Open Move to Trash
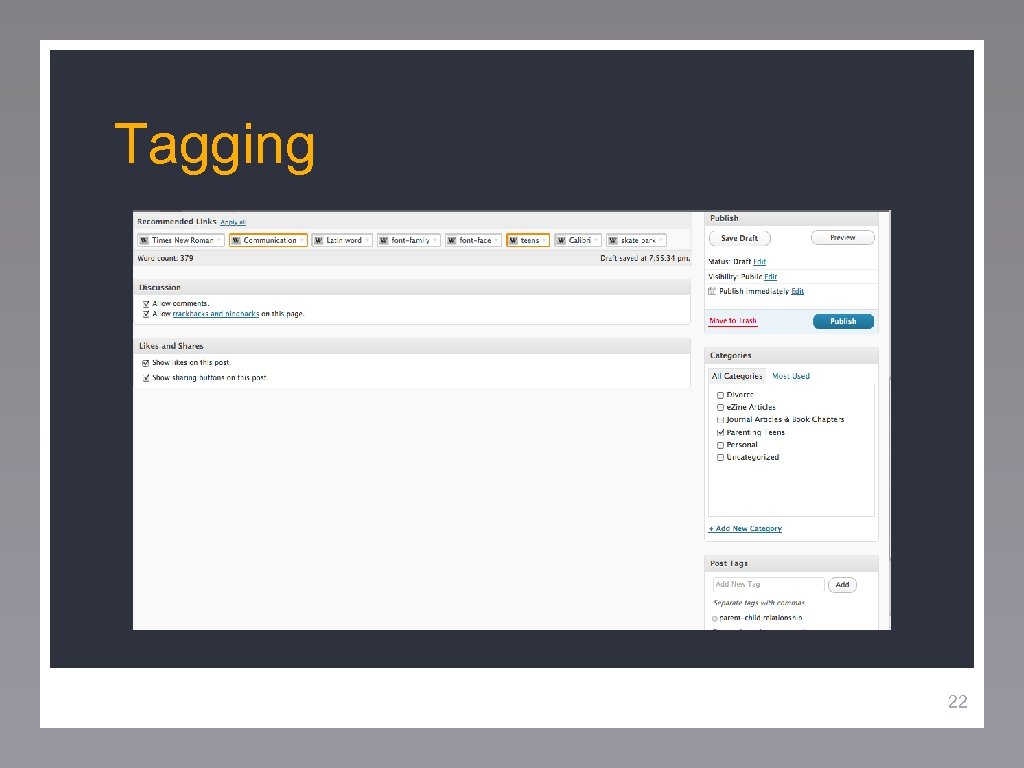 coord(731,321)
